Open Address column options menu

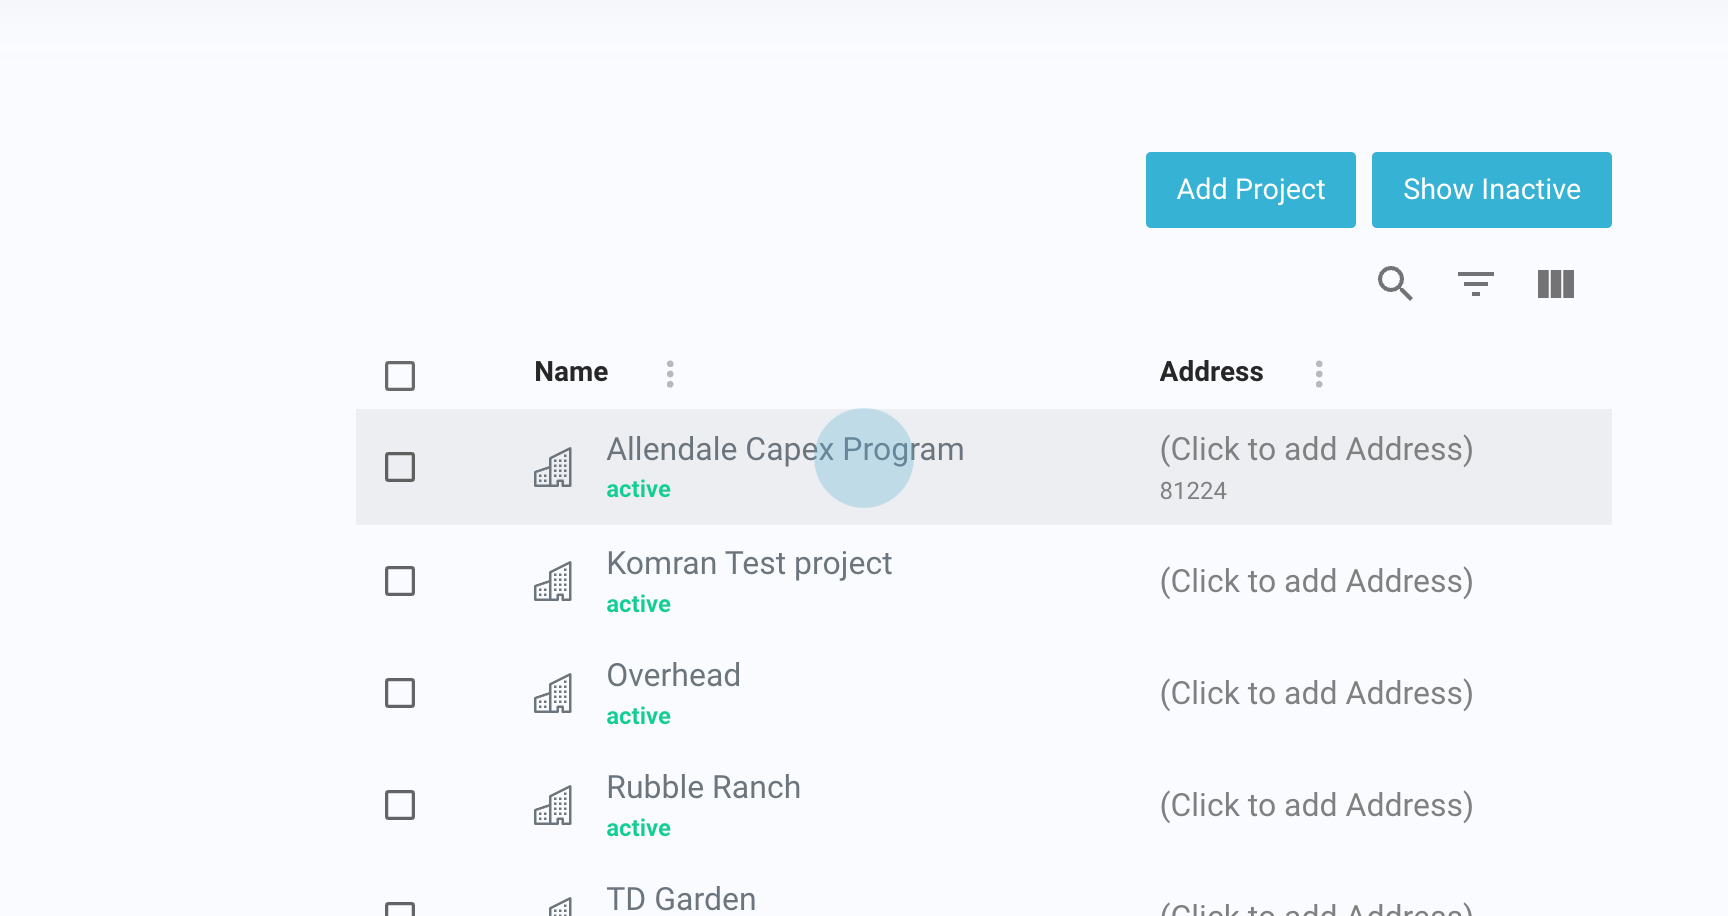pos(1319,374)
